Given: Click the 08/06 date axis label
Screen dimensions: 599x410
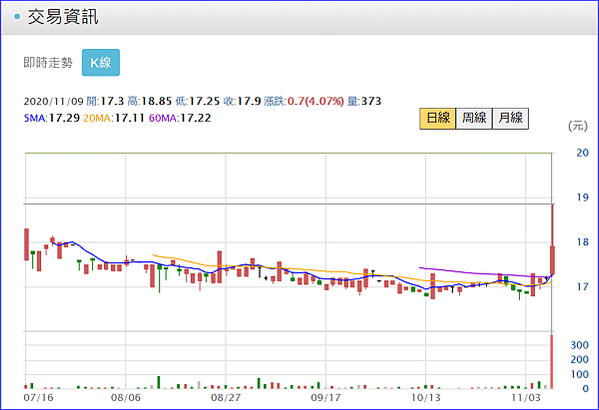Looking at the screenshot, I should click(126, 398).
